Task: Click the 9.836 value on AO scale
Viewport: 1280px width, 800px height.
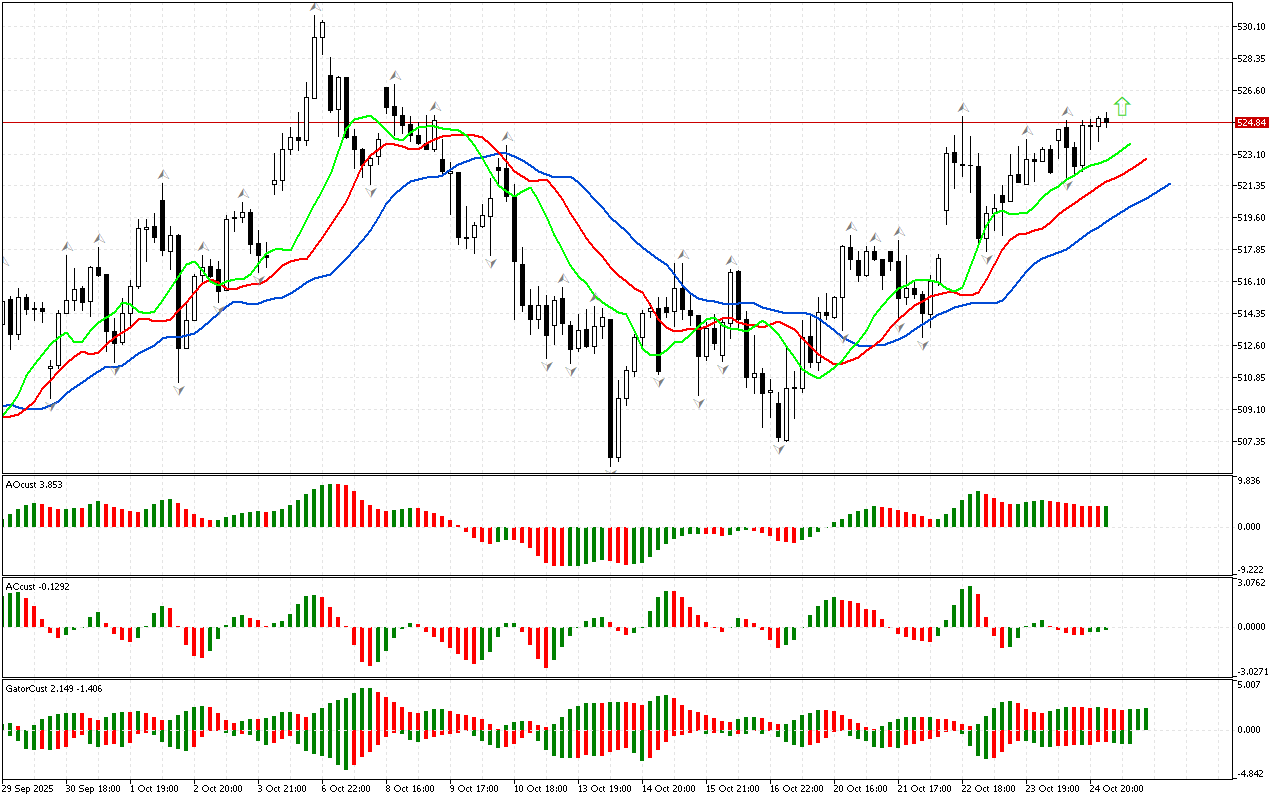Action: (1250, 481)
